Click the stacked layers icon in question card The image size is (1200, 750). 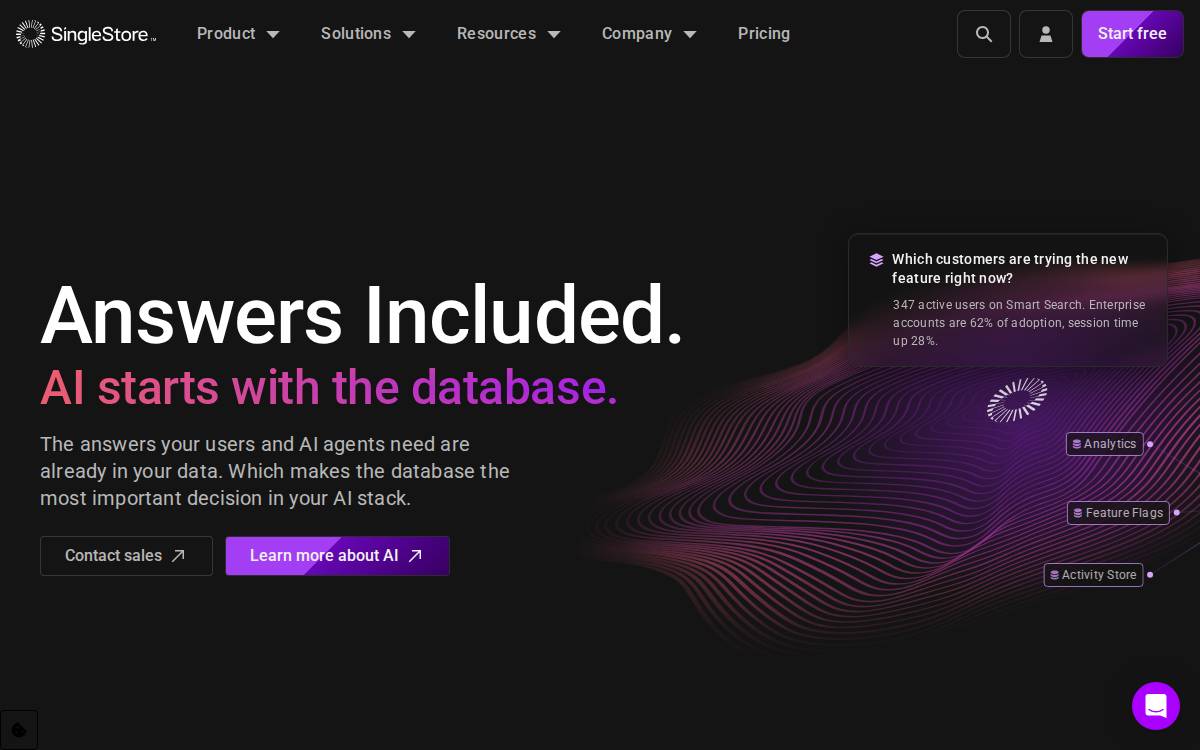click(876, 260)
